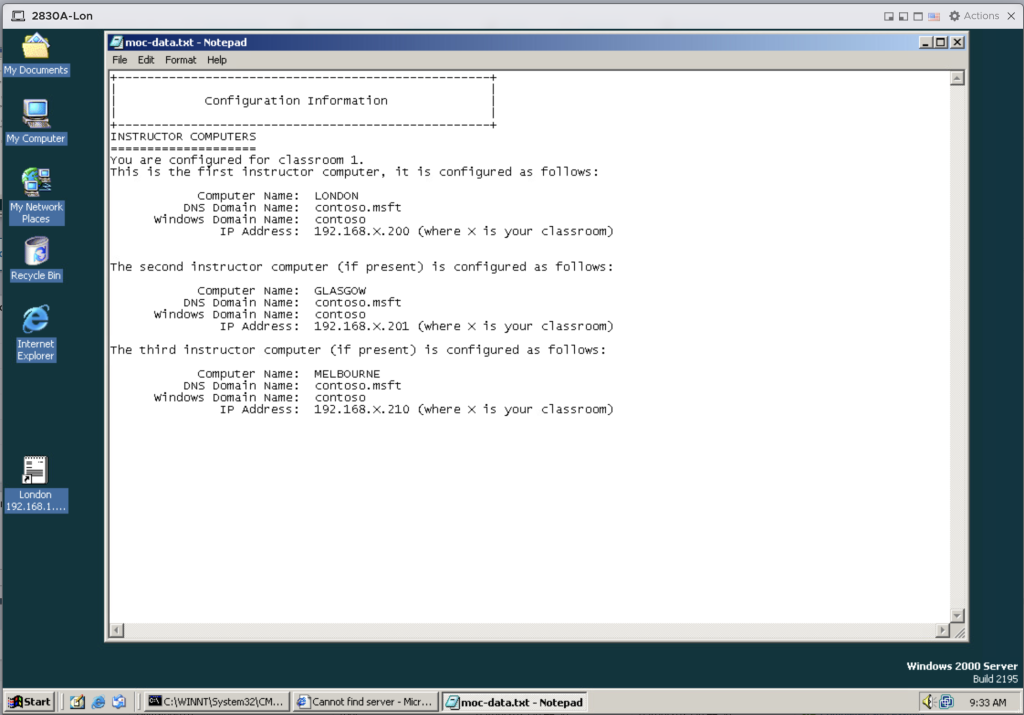Open the Actions gear menu
1024x715 pixels.
[x=974, y=16]
